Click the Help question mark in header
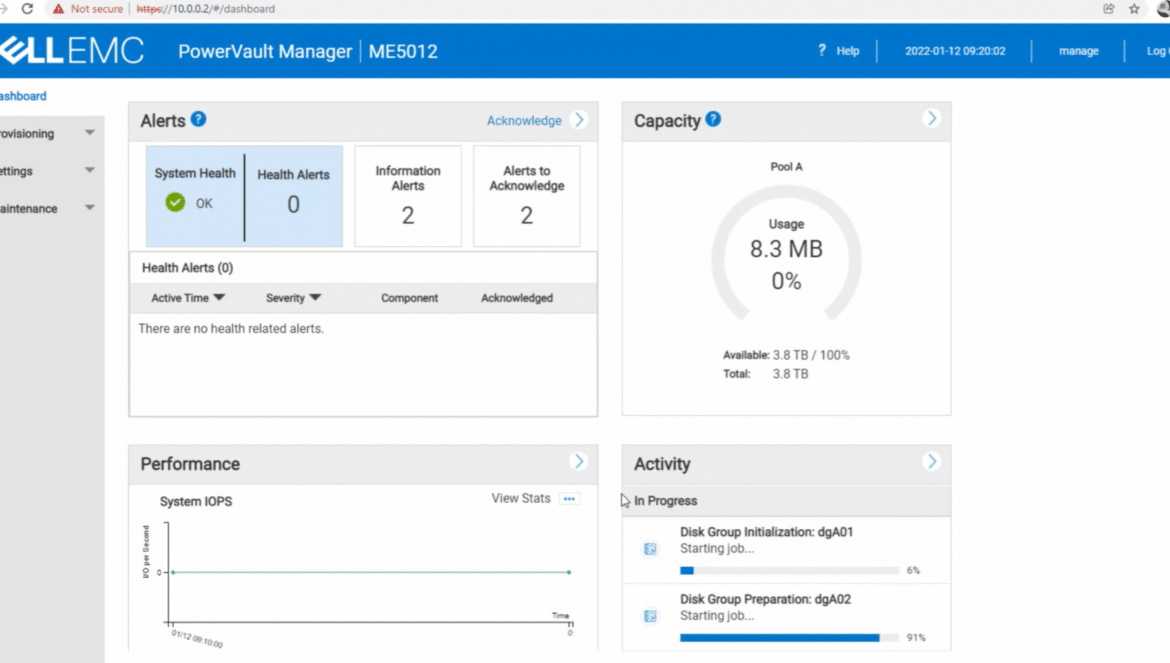This screenshot has width=1170, height=663. point(822,50)
